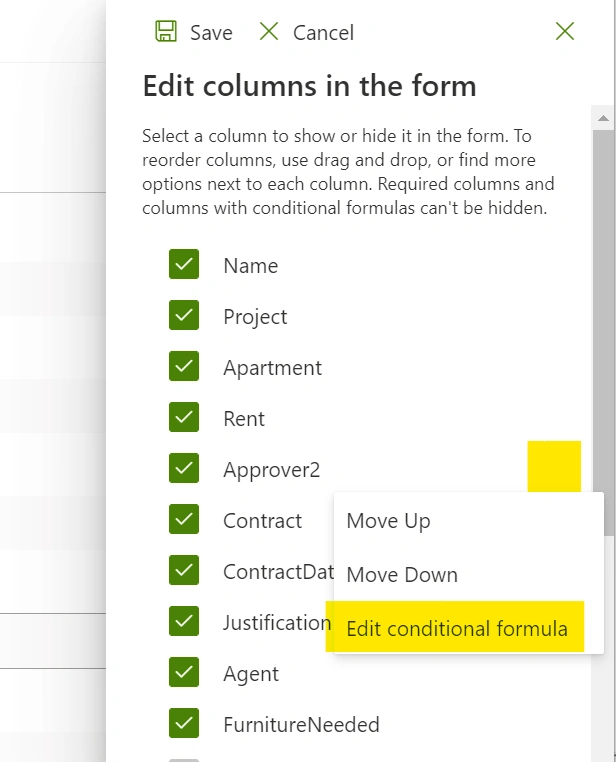
Task: Close the Edit columns panel
Action: tap(565, 32)
